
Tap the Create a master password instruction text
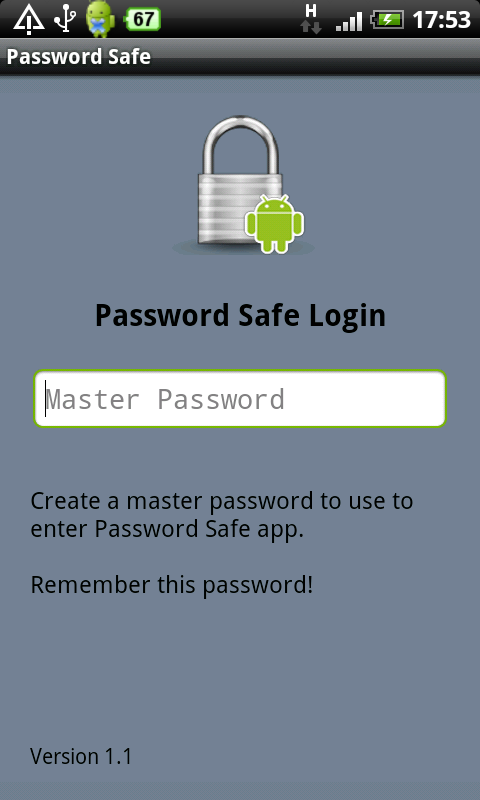221,515
